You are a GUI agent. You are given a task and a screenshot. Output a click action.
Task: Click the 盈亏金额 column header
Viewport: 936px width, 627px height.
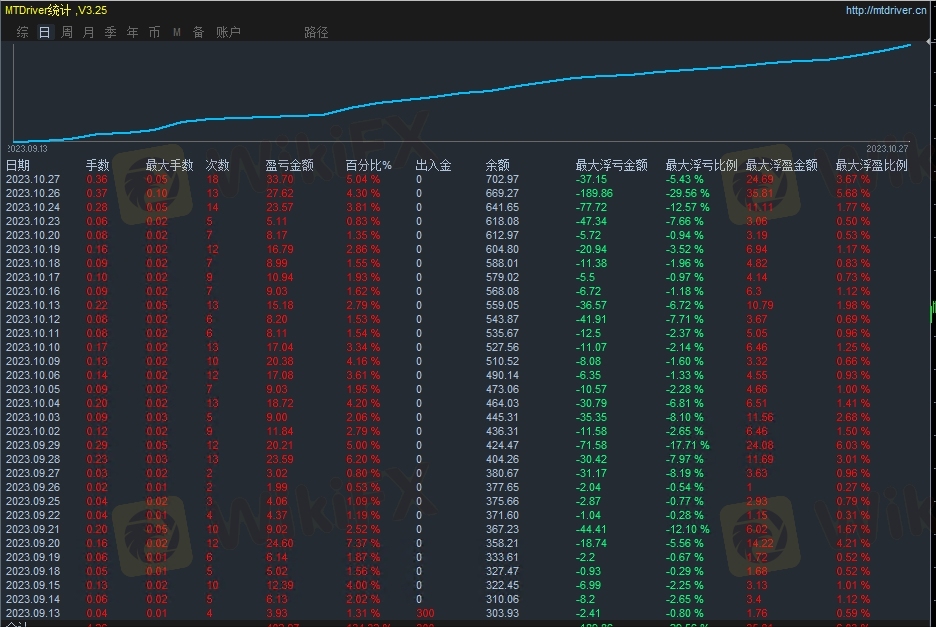[290, 165]
